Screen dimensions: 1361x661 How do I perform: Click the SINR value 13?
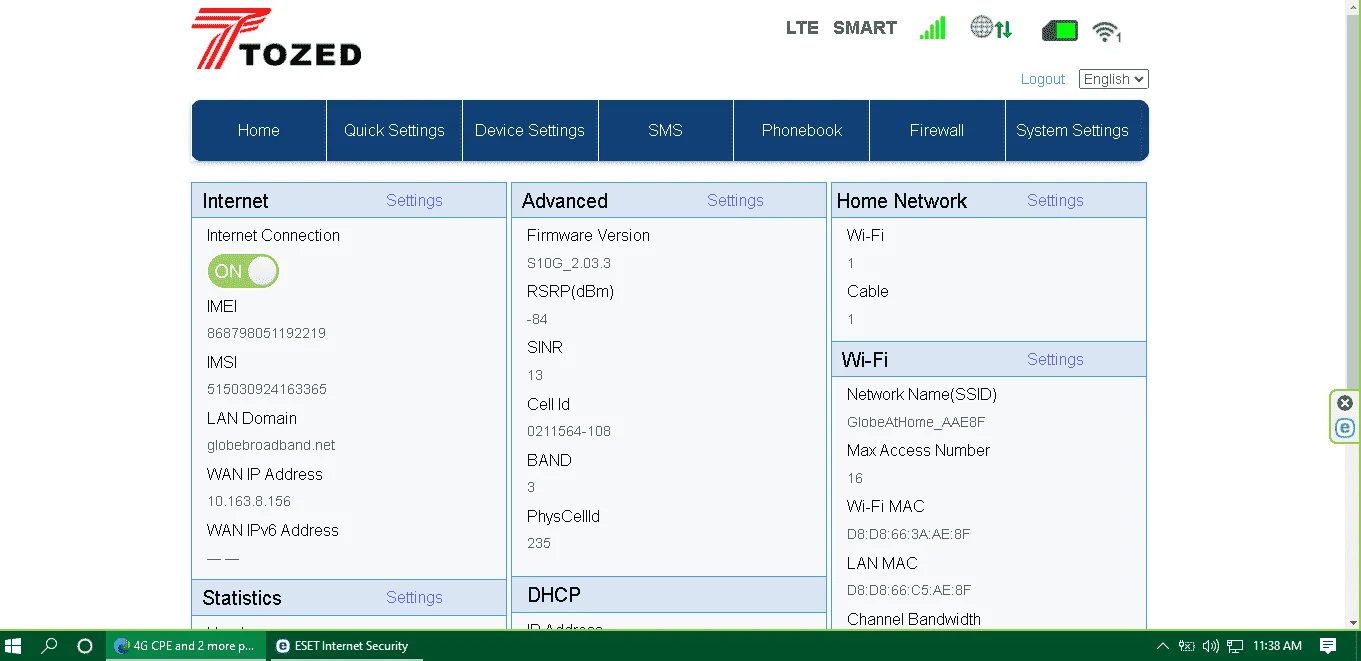(x=535, y=375)
